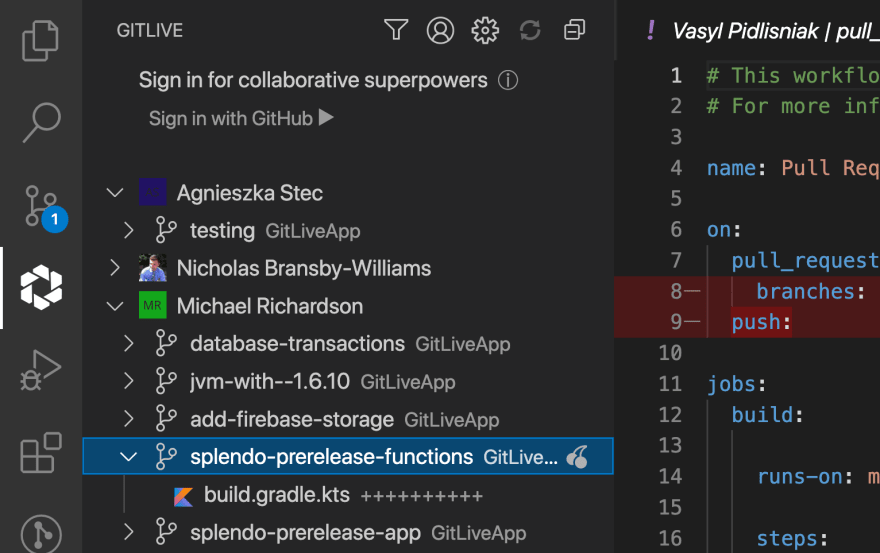This screenshot has height=553, width=880.
Task: Click 'steps:' key in editor
Action: coord(792,538)
